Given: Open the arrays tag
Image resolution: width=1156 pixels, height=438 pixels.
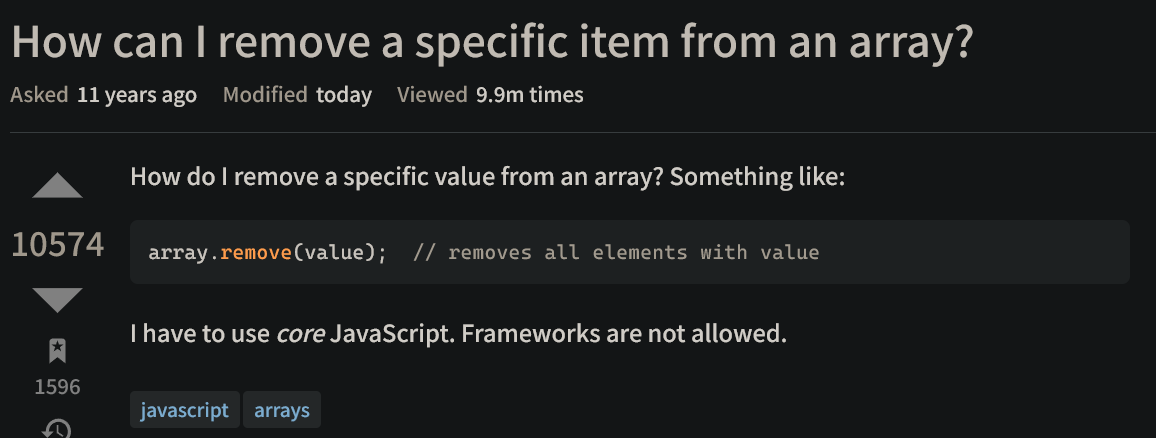Looking at the screenshot, I should pyautogui.click(x=282, y=409).
